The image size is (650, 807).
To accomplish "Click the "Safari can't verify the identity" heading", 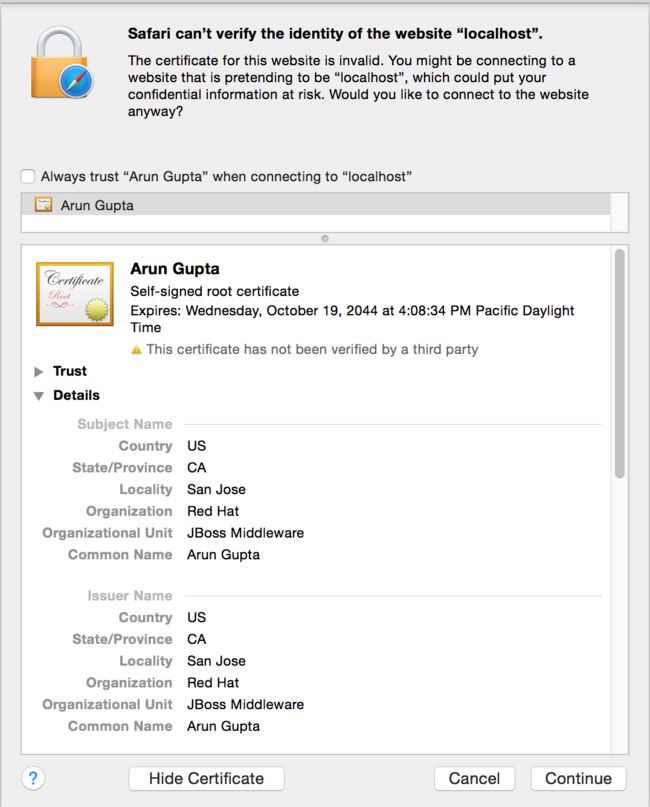I will pyautogui.click(x=335, y=33).
